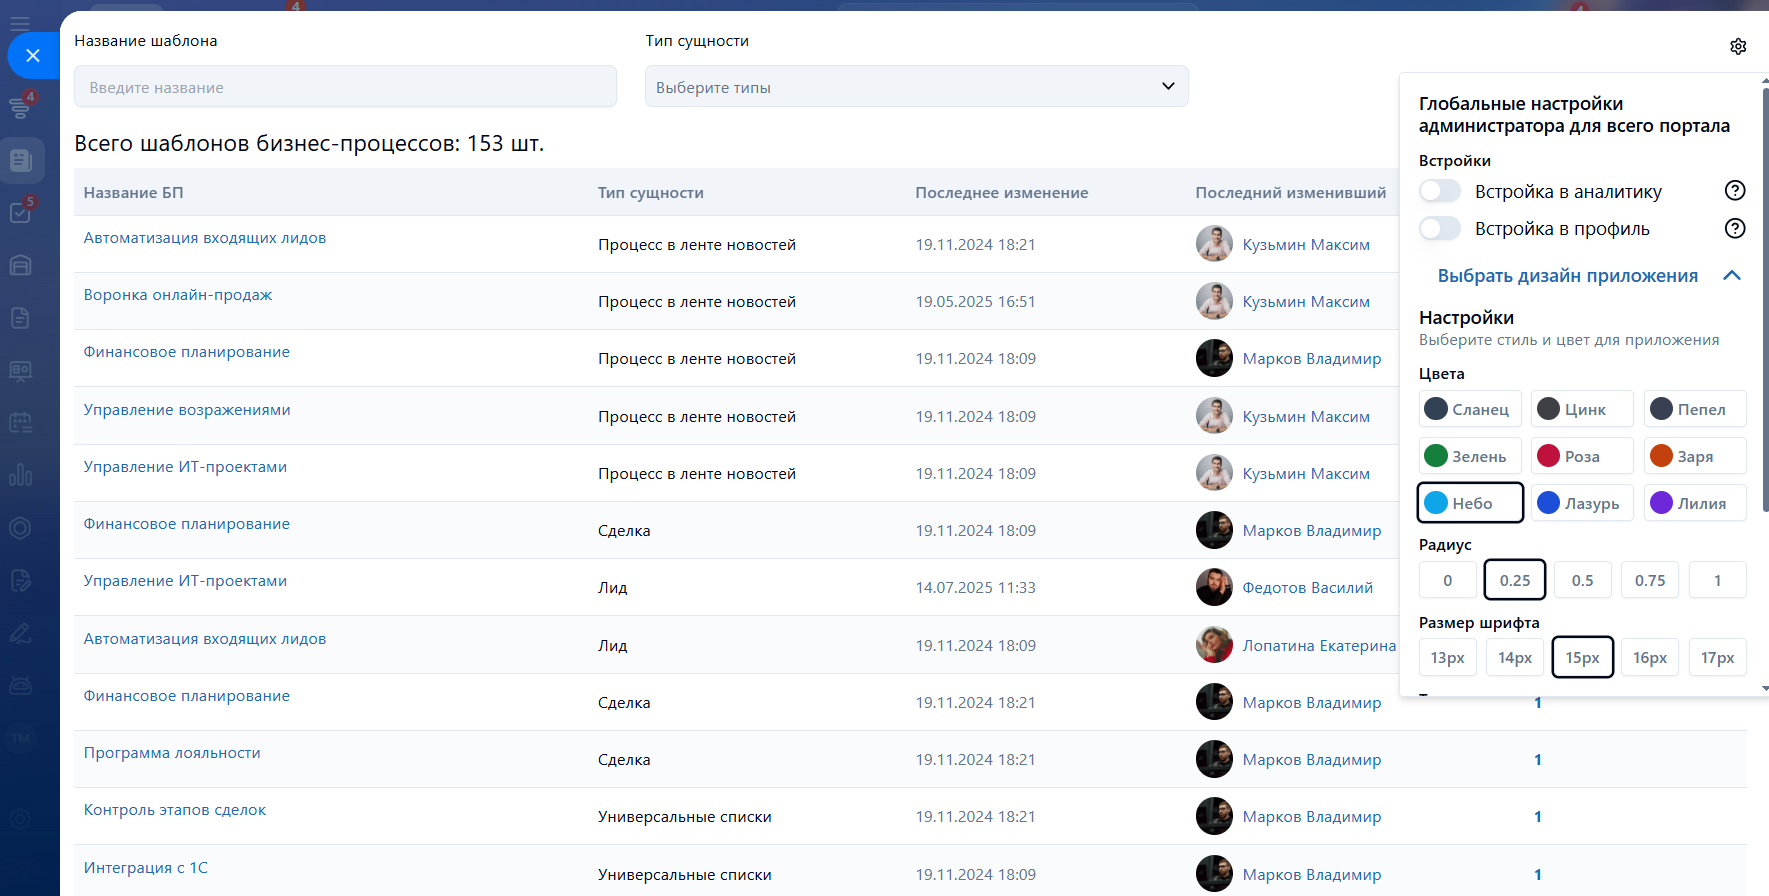Open the robot icon in the left sidebar
Image resolution: width=1769 pixels, height=896 pixels.
(x=21, y=685)
